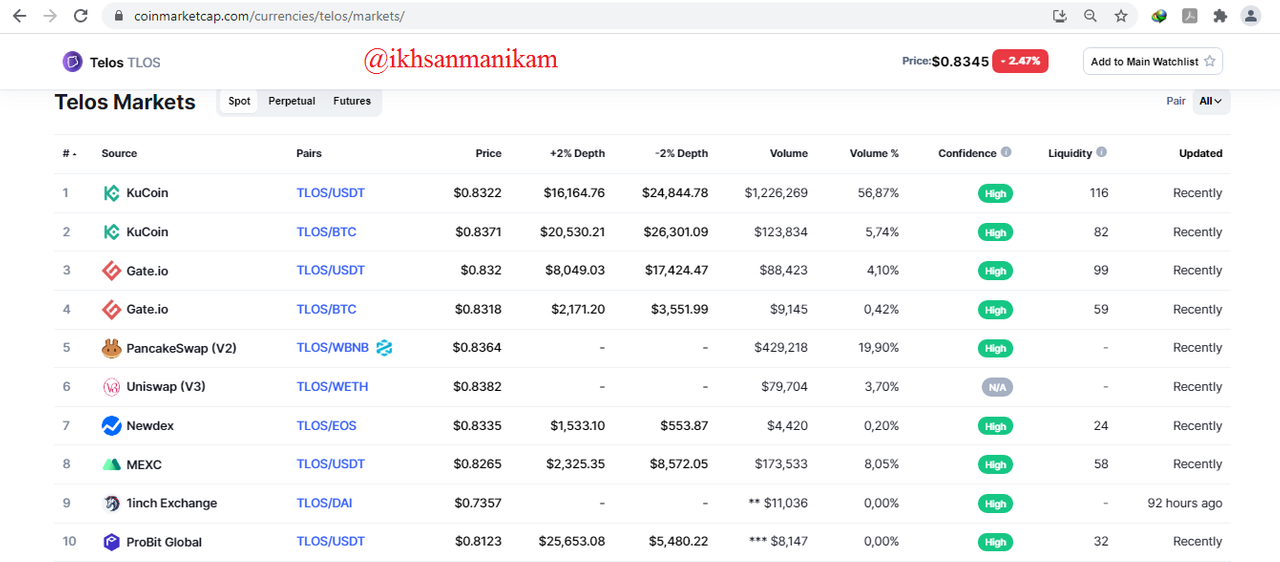
Task: Click the red -2.47% price change badge
Action: (1020, 61)
